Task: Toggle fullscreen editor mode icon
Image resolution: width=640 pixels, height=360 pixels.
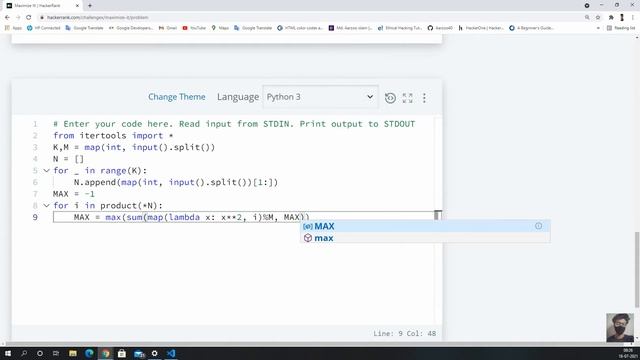Action: click(407, 98)
